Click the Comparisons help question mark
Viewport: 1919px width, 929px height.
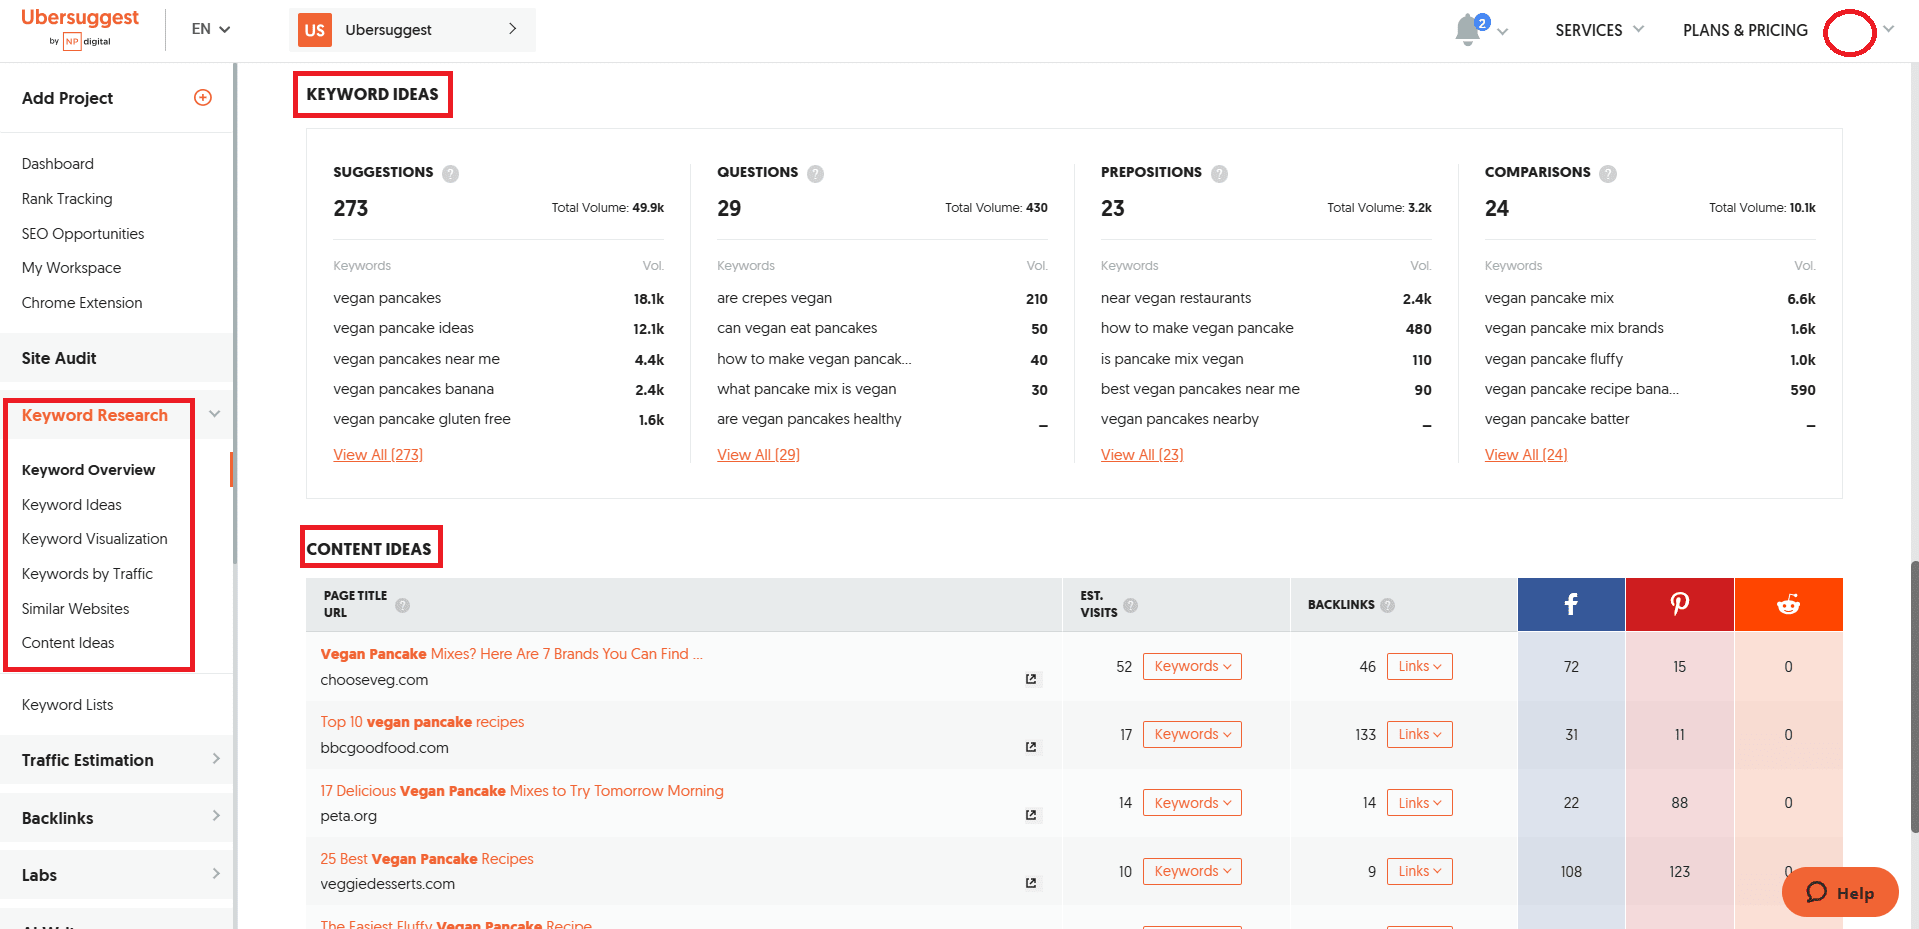point(1608,173)
